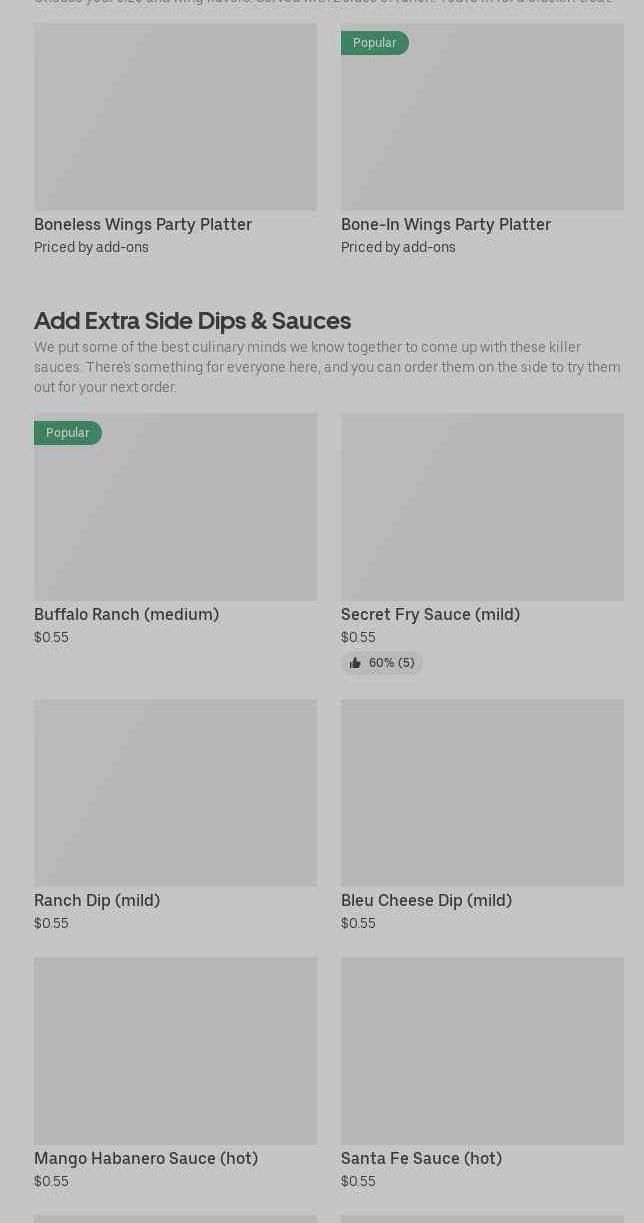Open Secret Fry Sauce (mild) image

482,507
